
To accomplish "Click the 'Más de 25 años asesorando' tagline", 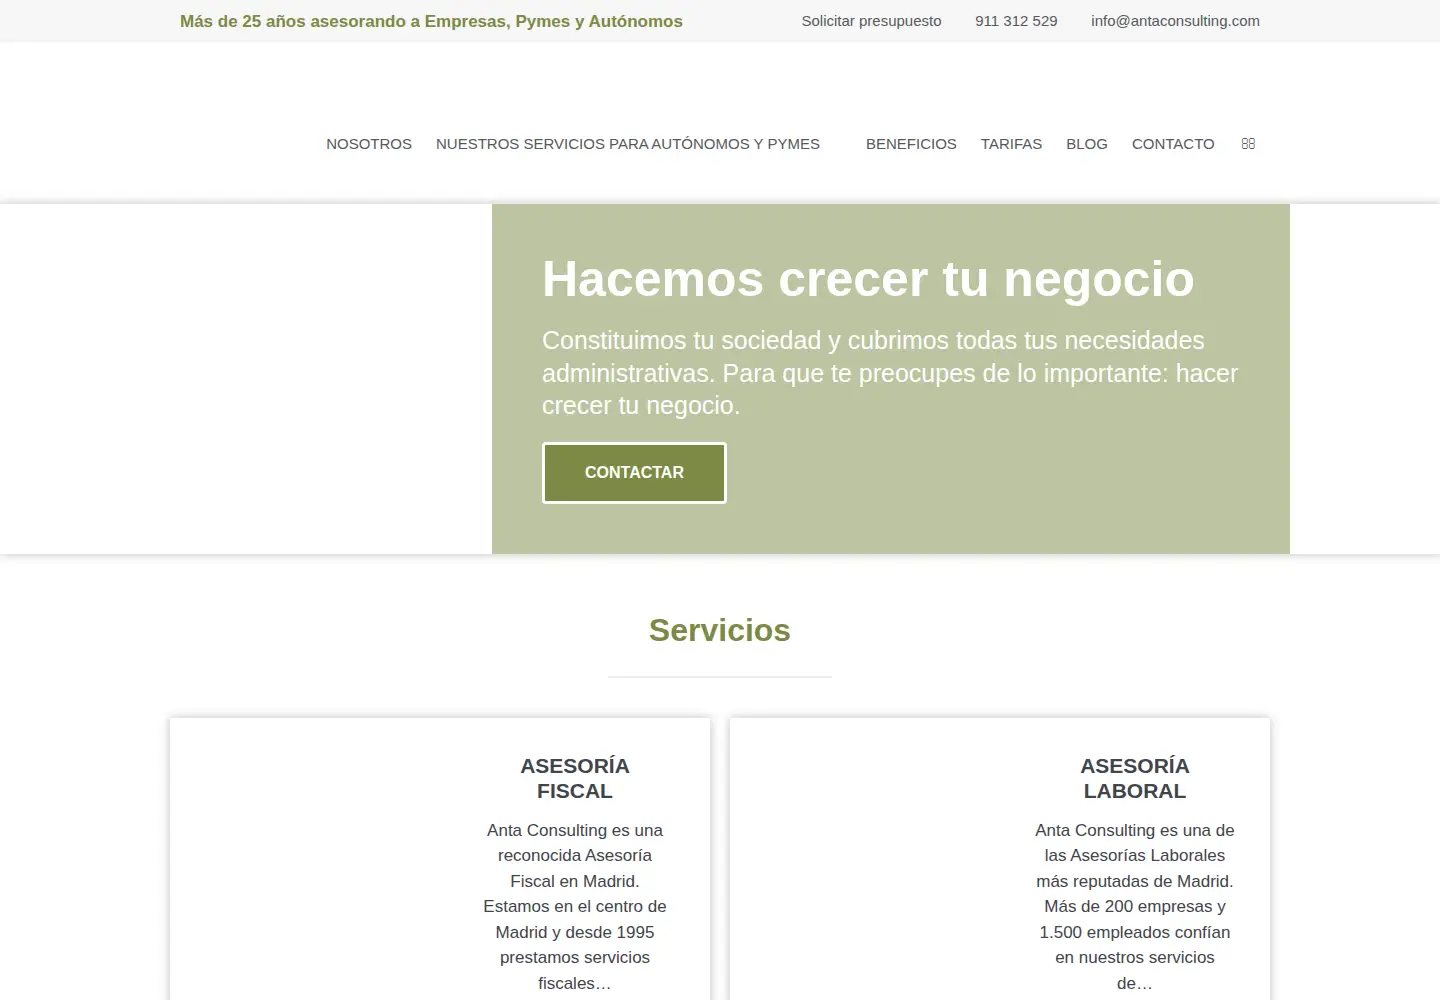I will (431, 21).
